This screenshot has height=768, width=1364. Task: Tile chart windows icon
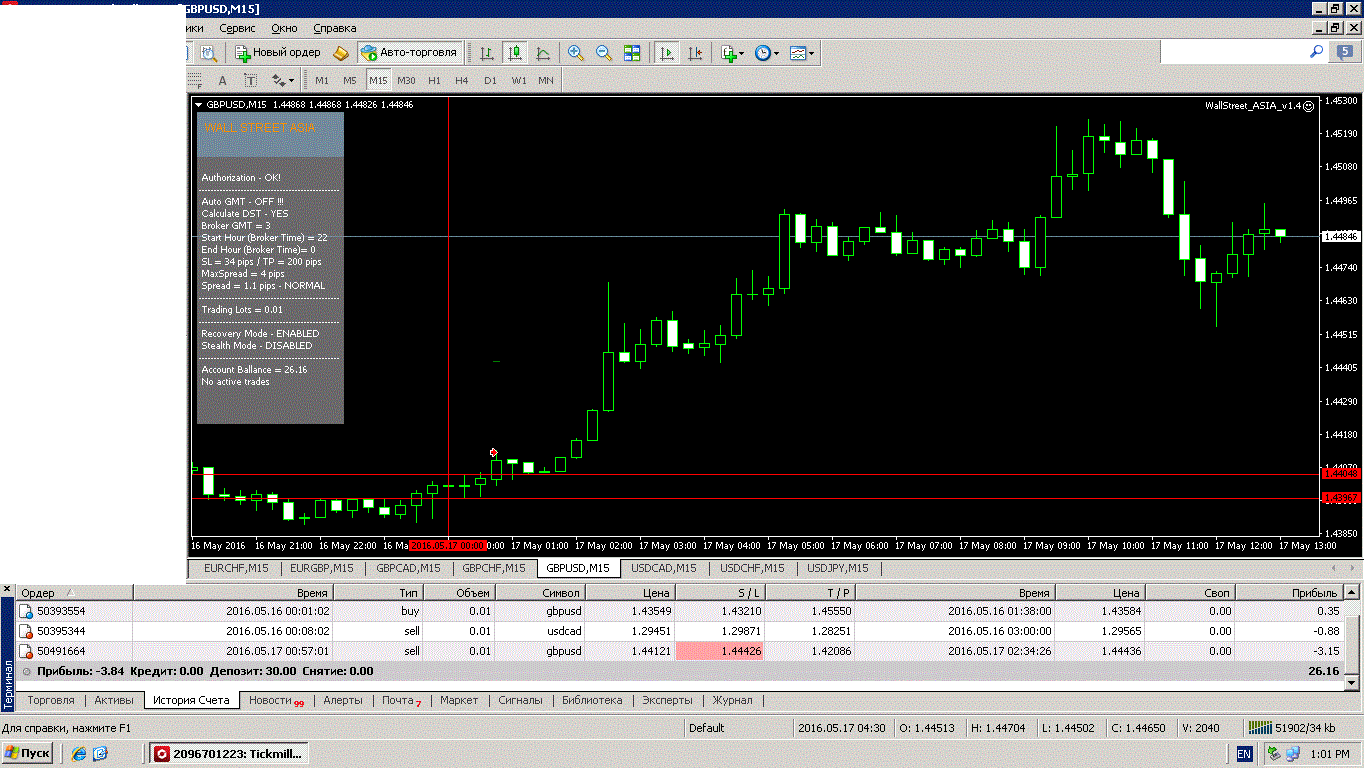tap(632, 53)
